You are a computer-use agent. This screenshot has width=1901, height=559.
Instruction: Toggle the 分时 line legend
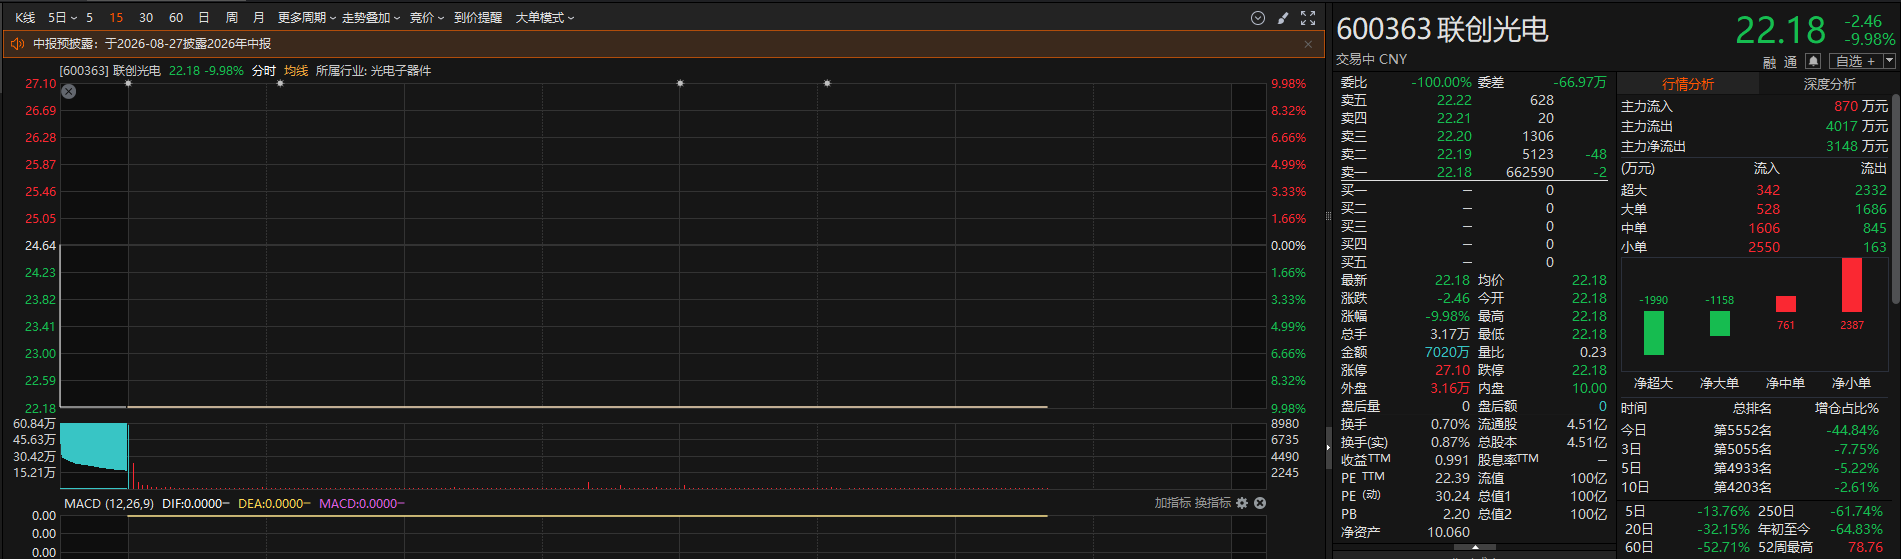264,71
